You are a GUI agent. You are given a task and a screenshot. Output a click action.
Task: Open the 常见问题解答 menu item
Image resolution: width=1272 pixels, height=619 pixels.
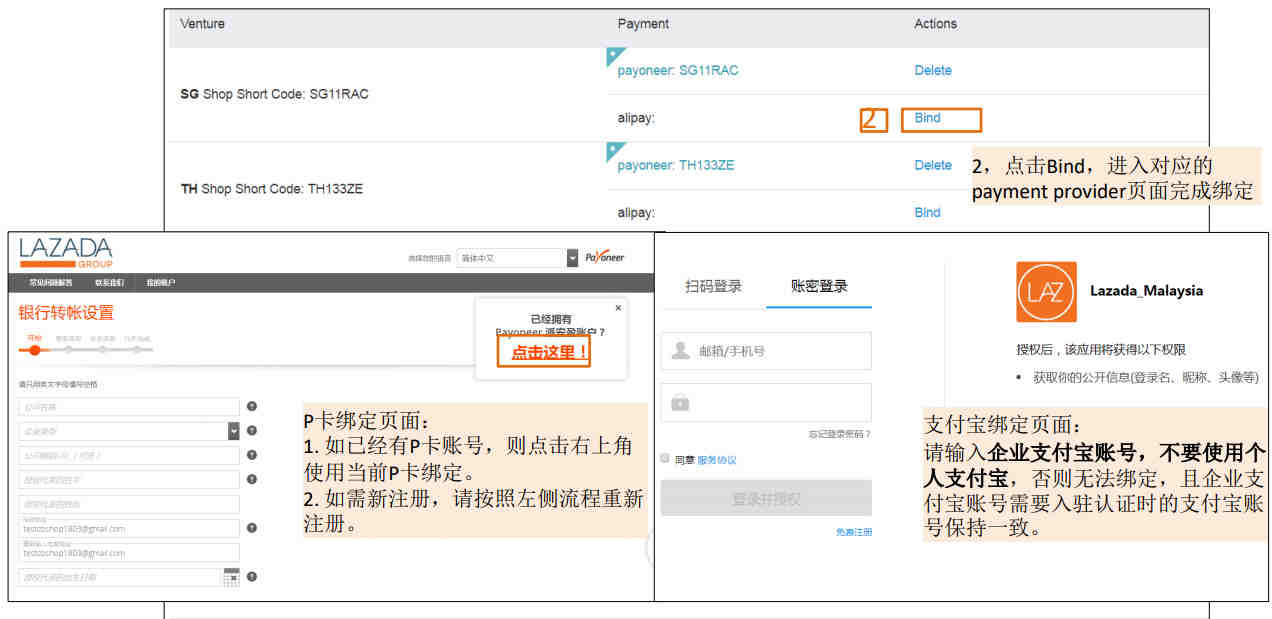click(50, 283)
